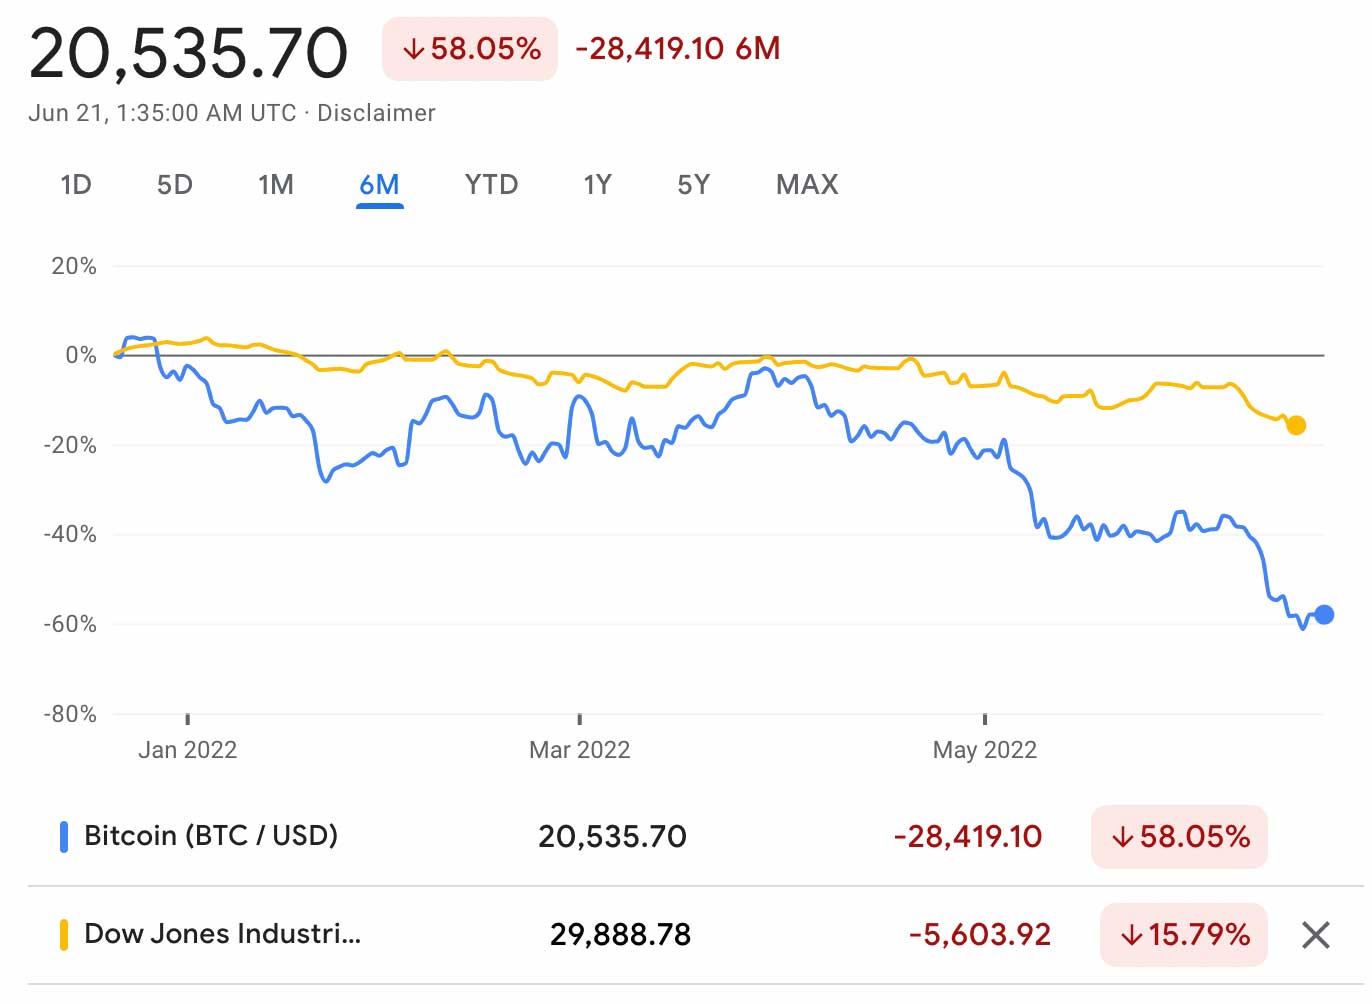The image size is (1372, 1004).
Task: Open the Disclaimer link
Action: click(x=376, y=113)
